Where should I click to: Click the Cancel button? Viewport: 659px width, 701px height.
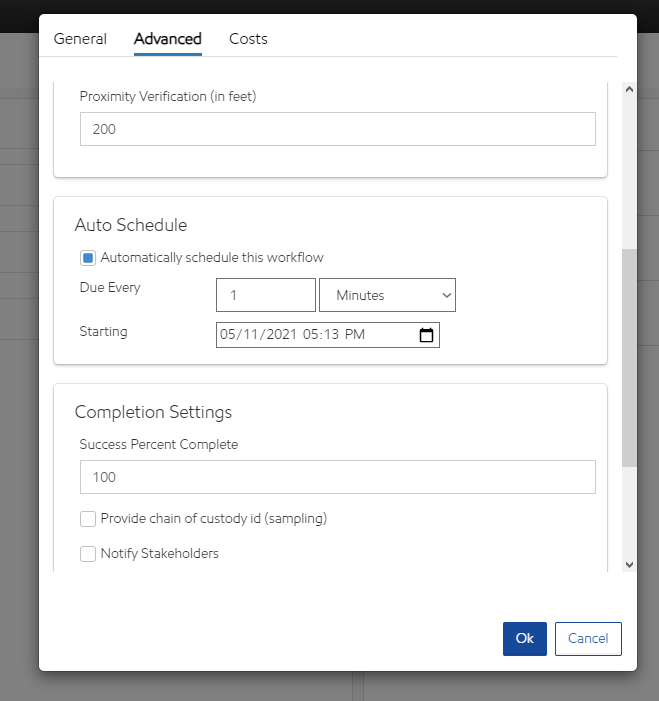[x=588, y=639]
